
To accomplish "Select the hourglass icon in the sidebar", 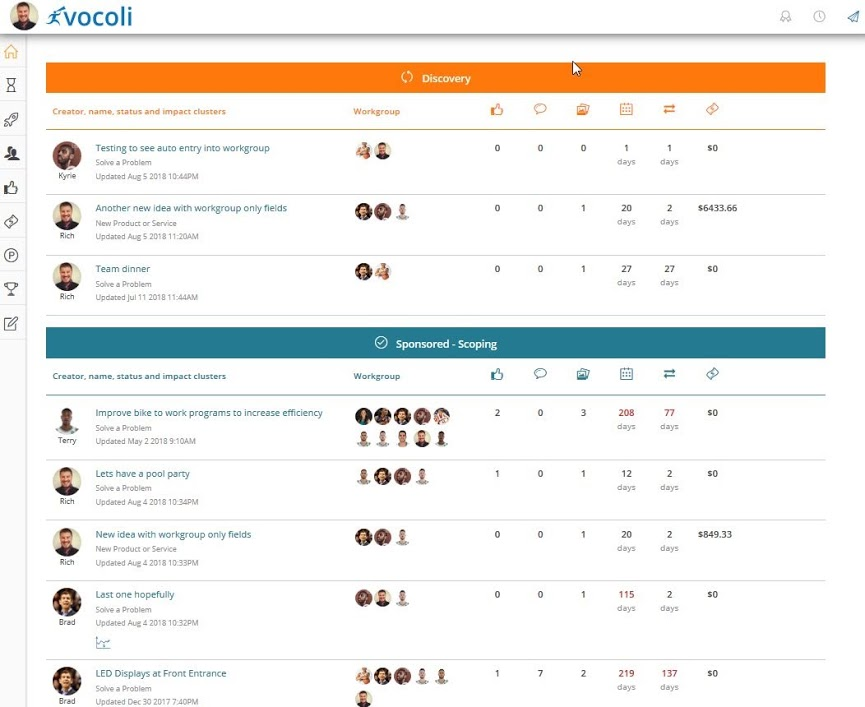I will click(x=12, y=84).
